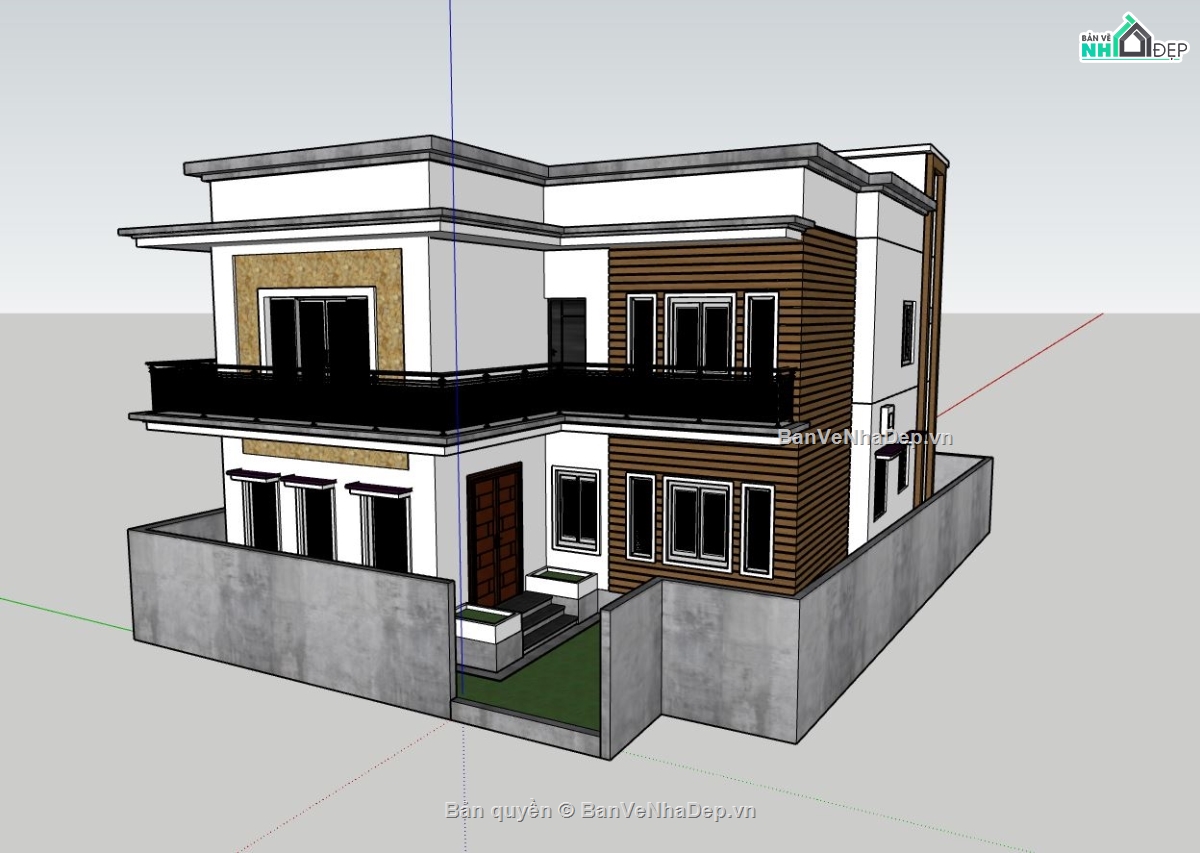Open the BanVeNhaDep.vn watermark on the wall
The width and height of the screenshot is (1200, 853).
865,437
